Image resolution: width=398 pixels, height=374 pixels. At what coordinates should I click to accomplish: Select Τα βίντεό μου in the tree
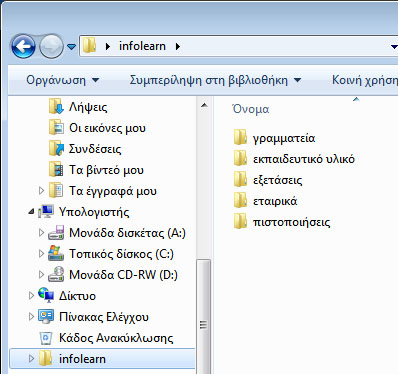tap(106, 170)
